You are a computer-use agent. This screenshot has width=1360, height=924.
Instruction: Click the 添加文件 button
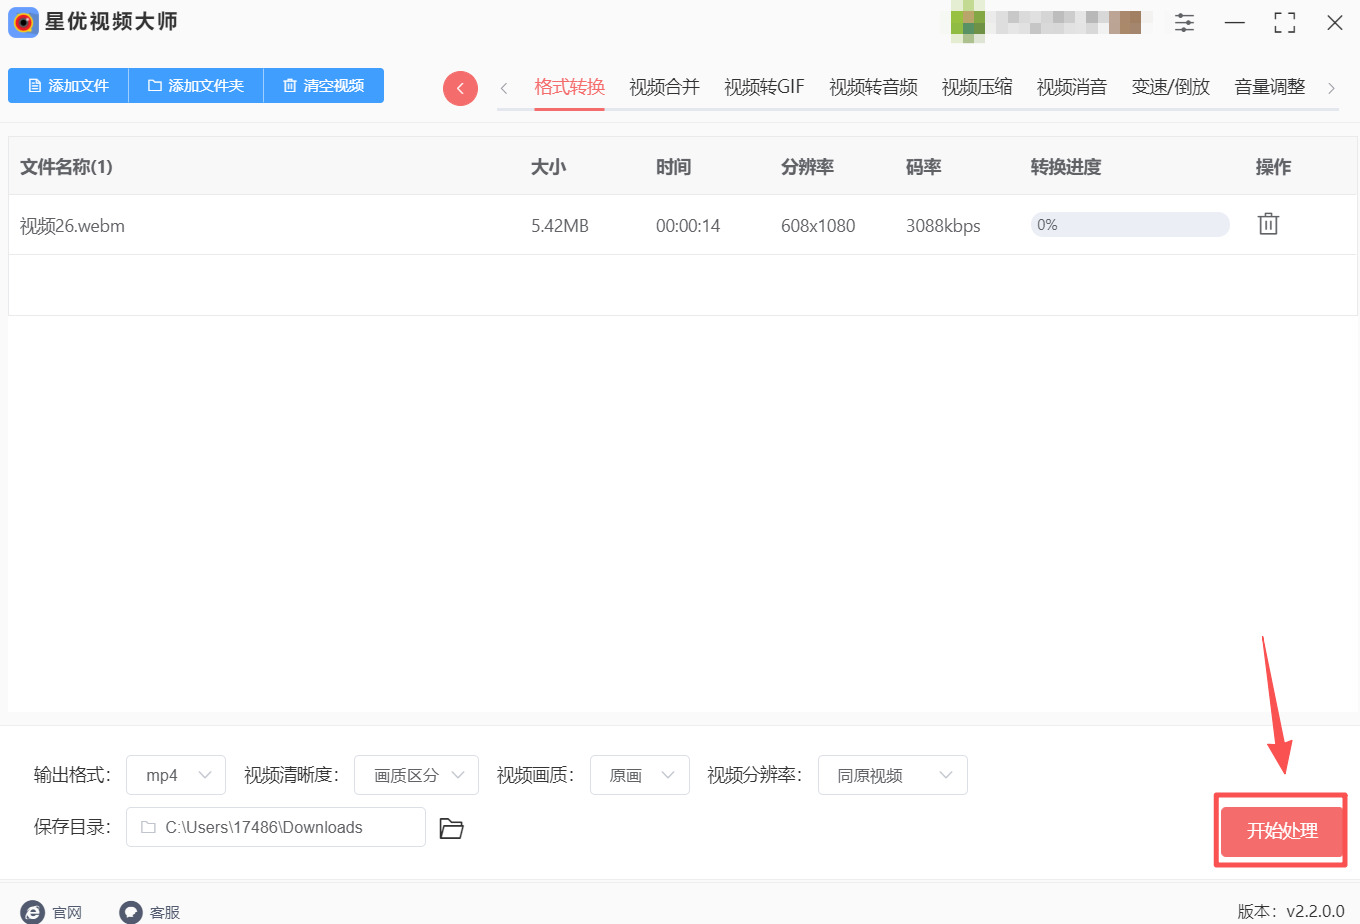68,86
